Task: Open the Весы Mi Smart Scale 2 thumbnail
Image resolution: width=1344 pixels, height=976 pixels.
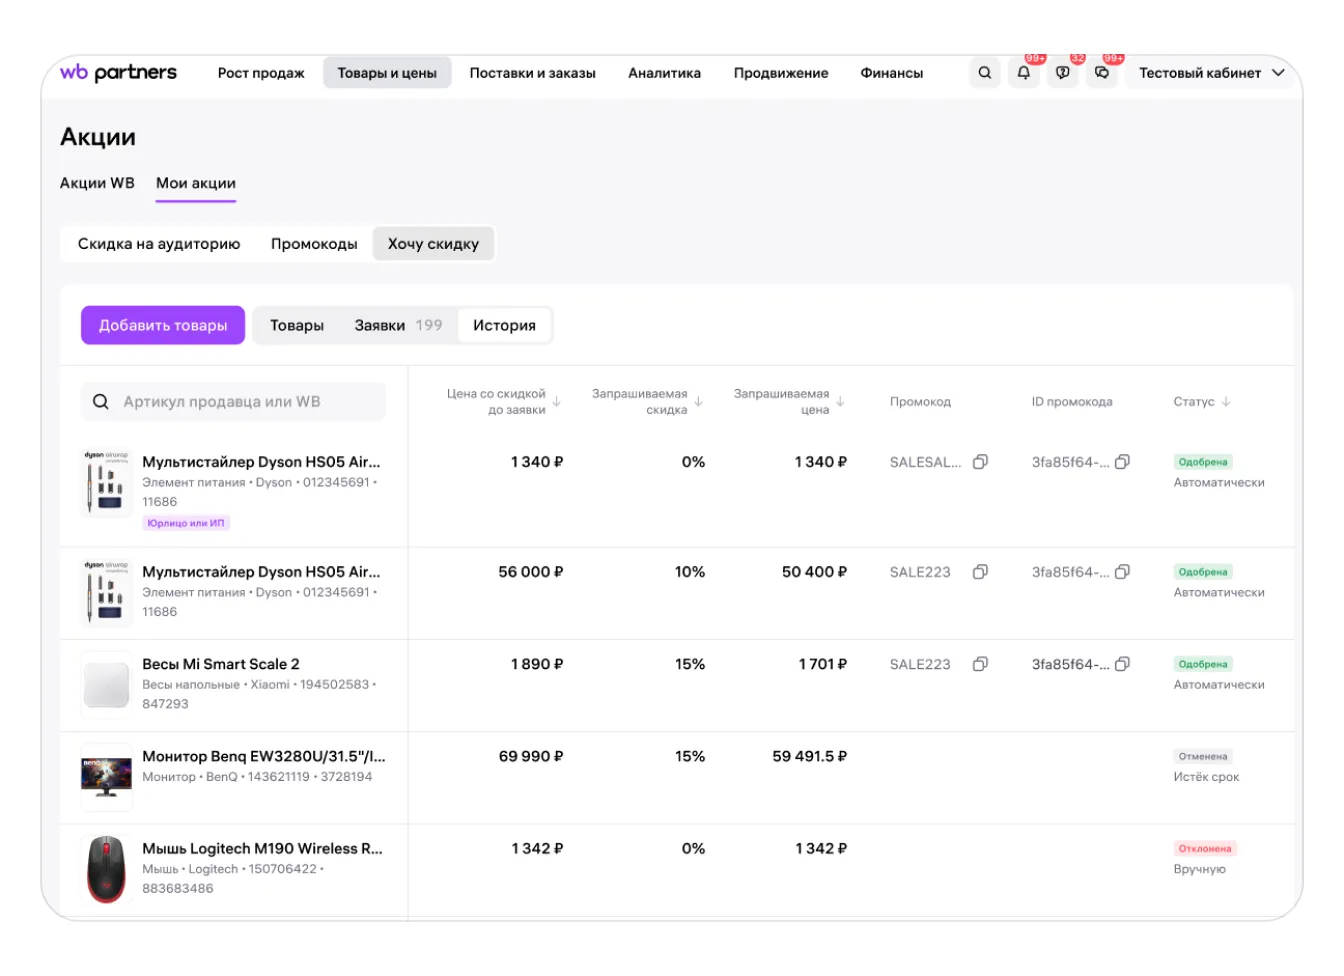Action: coord(106,685)
